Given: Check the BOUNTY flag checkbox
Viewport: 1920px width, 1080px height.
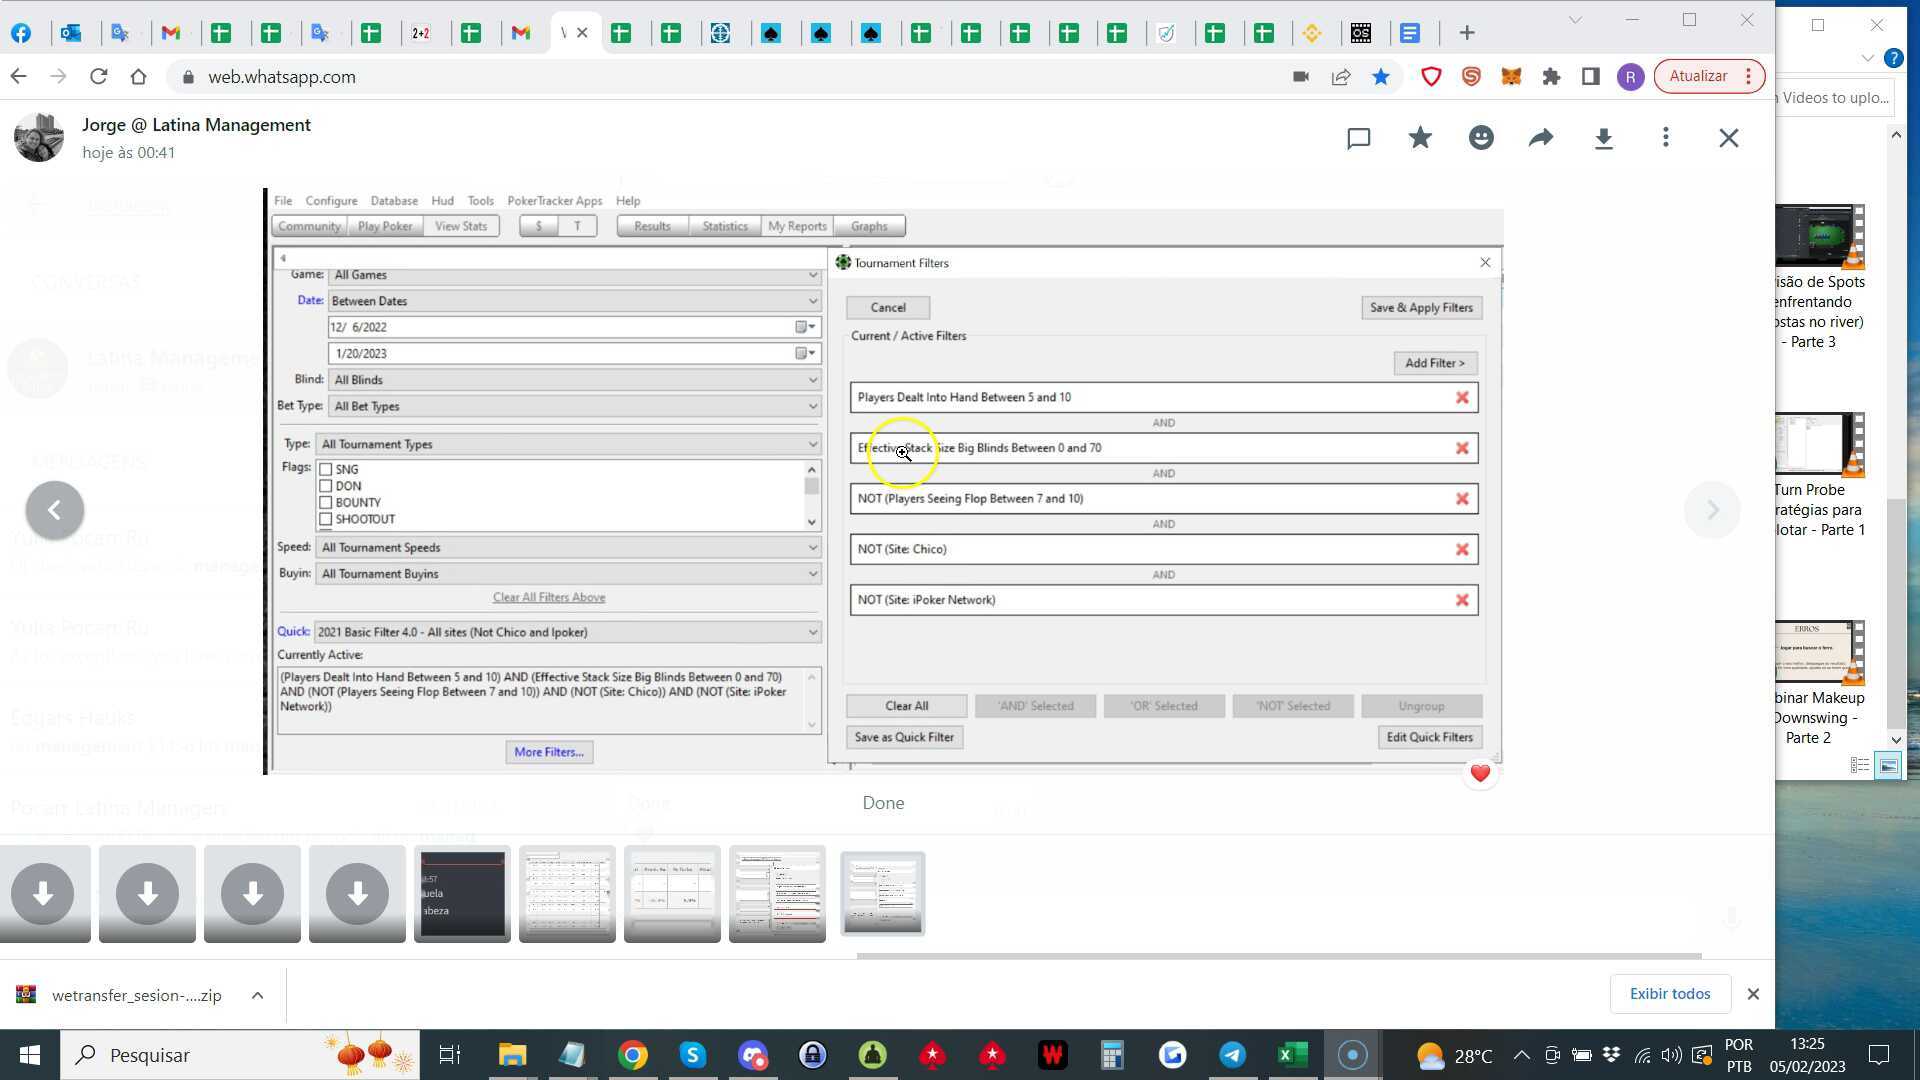Looking at the screenshot, I should pos(325,502).
